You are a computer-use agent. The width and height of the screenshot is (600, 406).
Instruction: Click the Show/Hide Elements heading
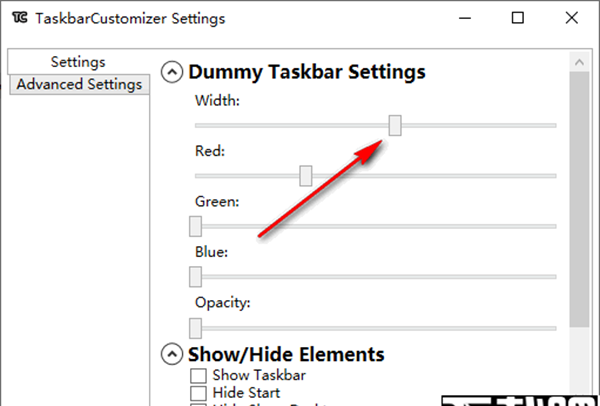[286, 354]
